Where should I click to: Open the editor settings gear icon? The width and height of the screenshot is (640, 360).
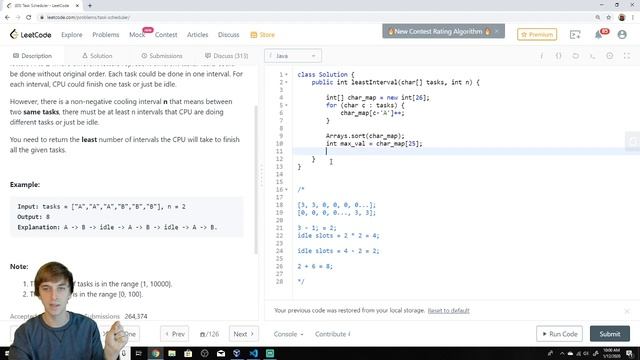pos(609,56)
